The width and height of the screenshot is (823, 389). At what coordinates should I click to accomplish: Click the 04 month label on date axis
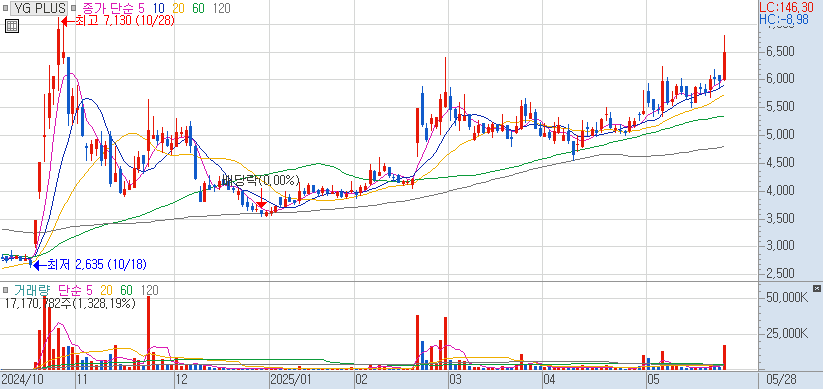549,380
